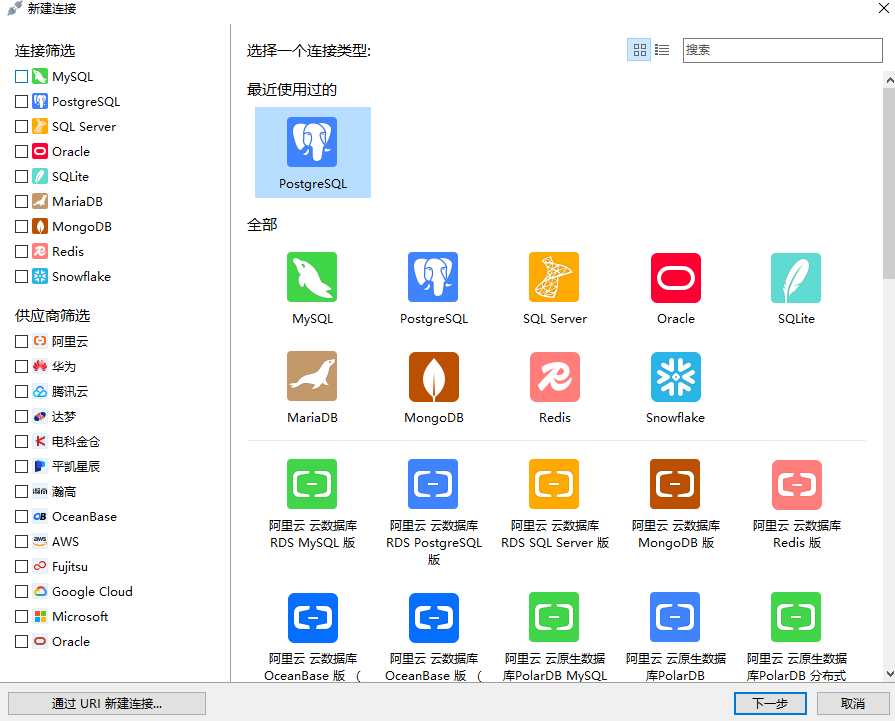This screenshot has height=721, width=895.
Task: Select the Snowflake connection type icon
Action: point(675,377)
